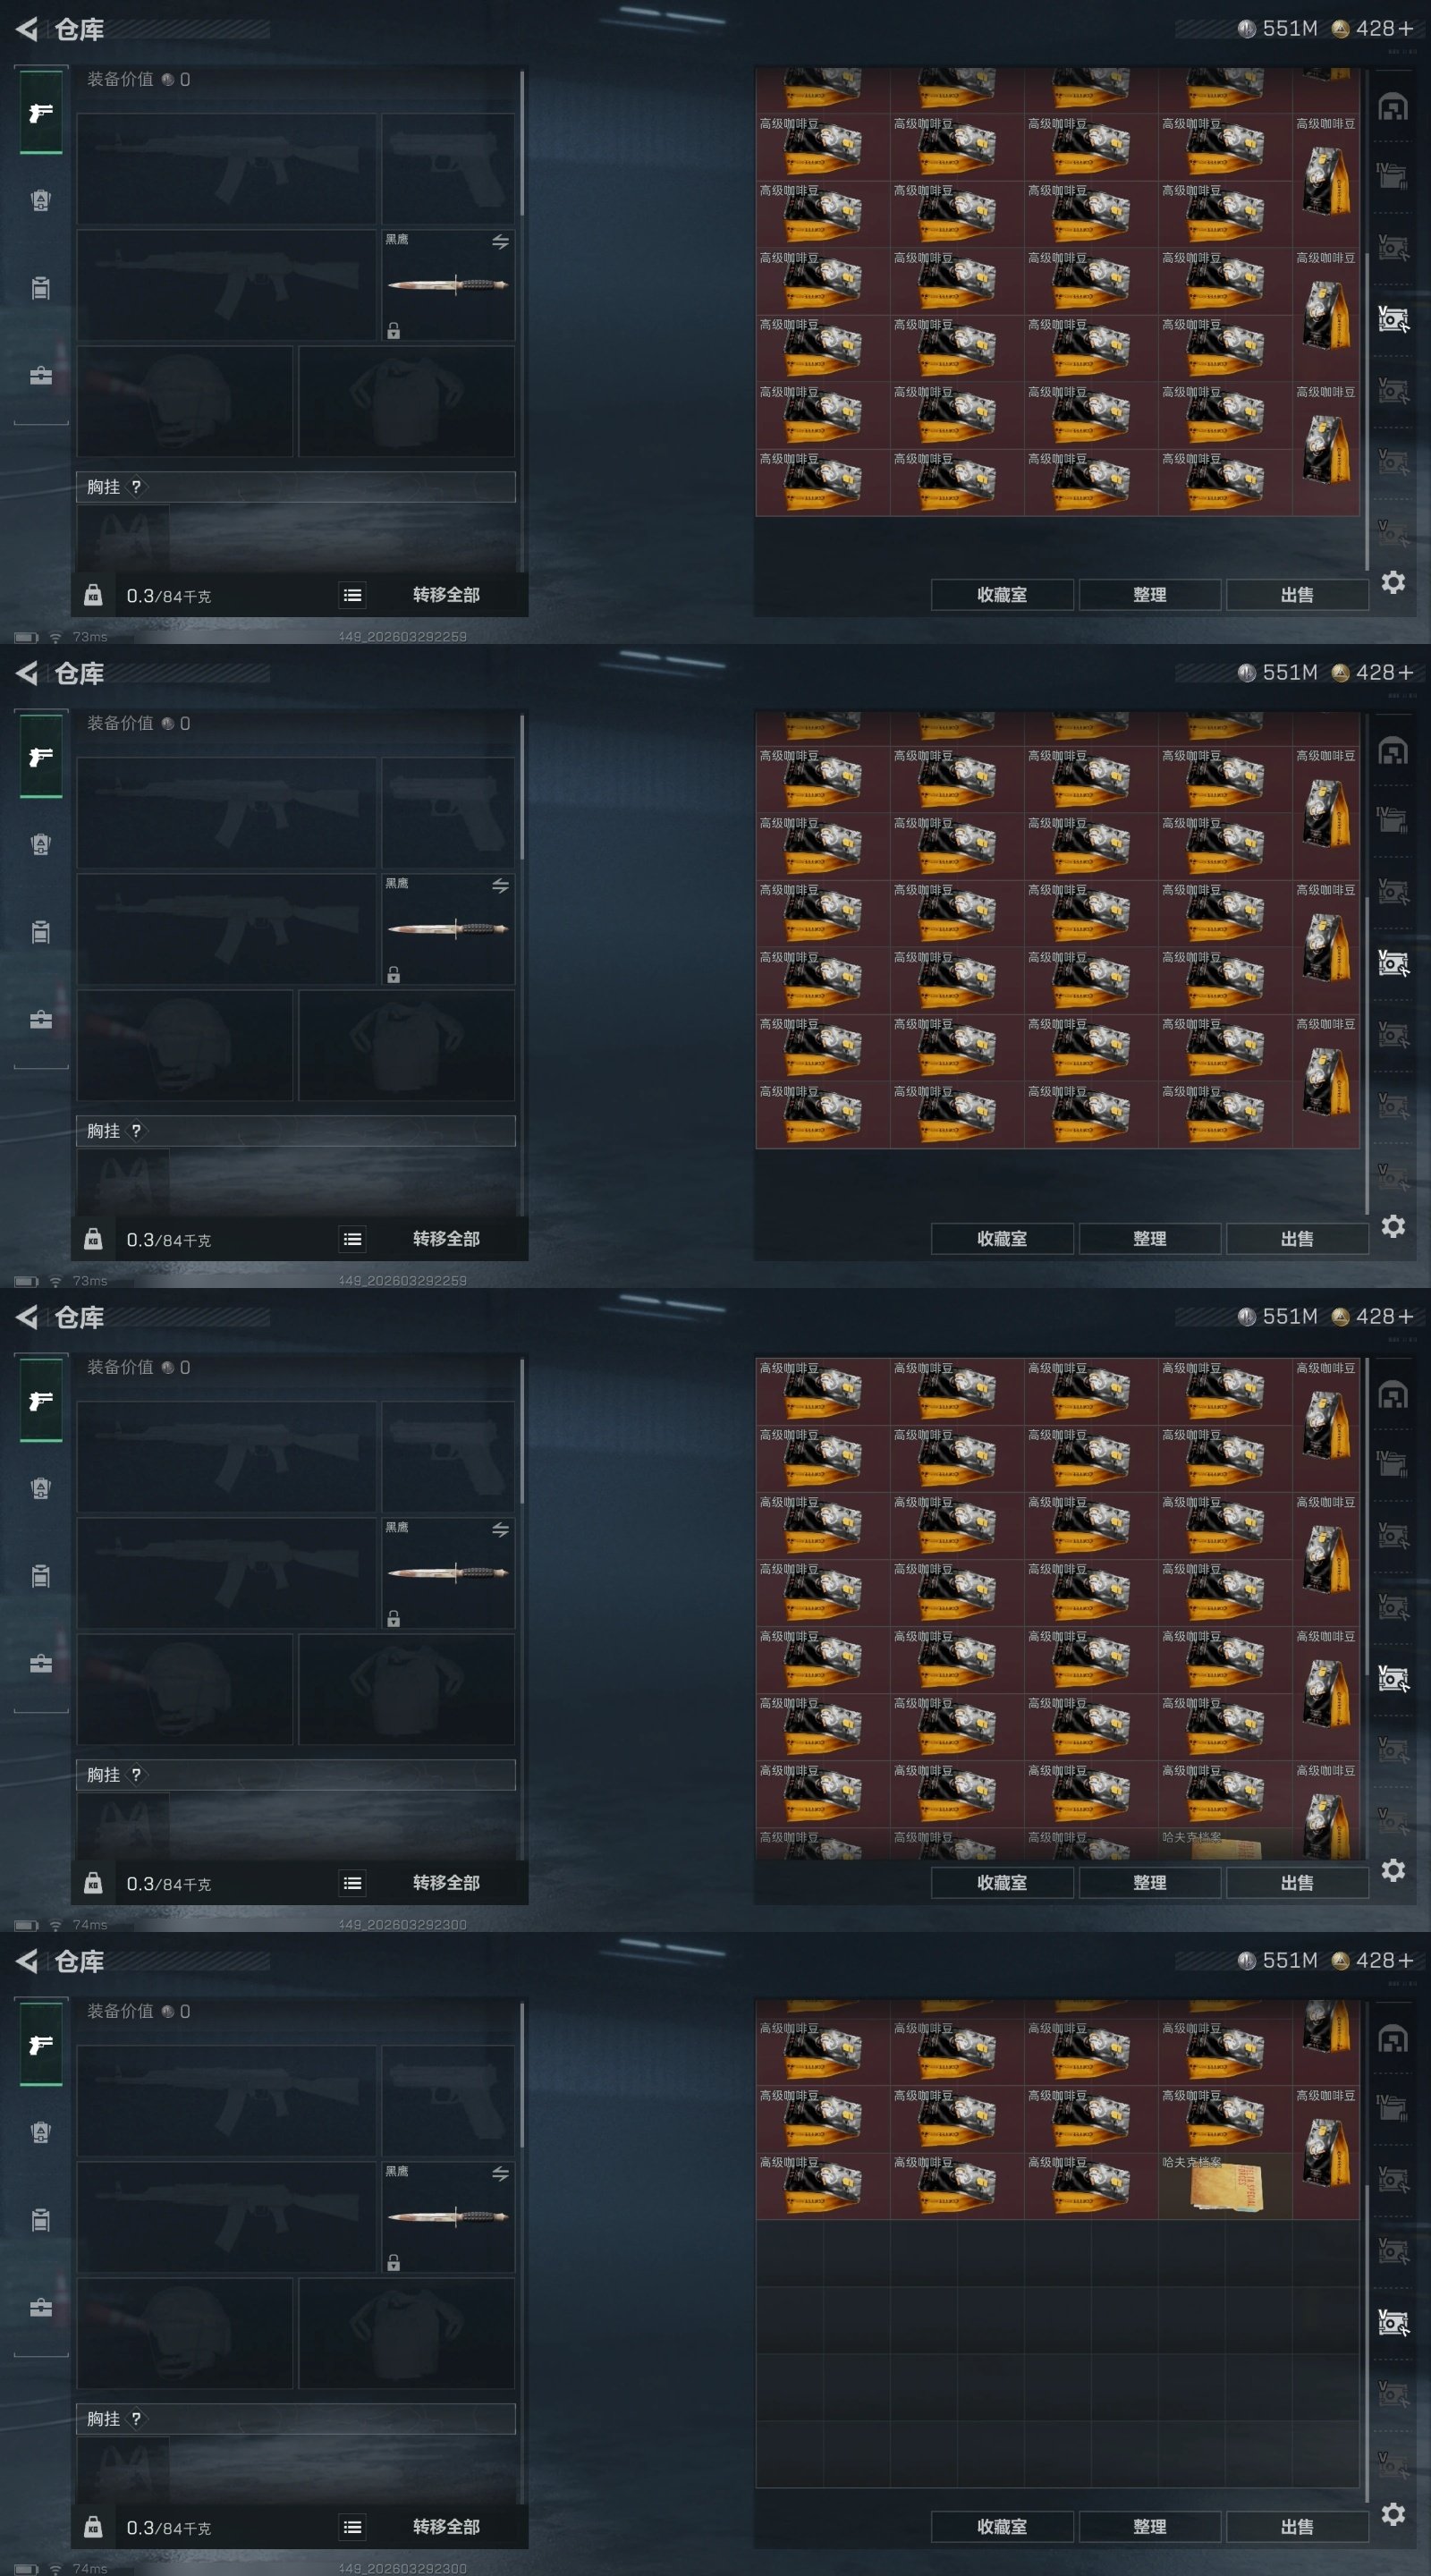The image size is (1431, 2576).
Task: Open the chest rig category icon
Action: (x=41, y=289)
